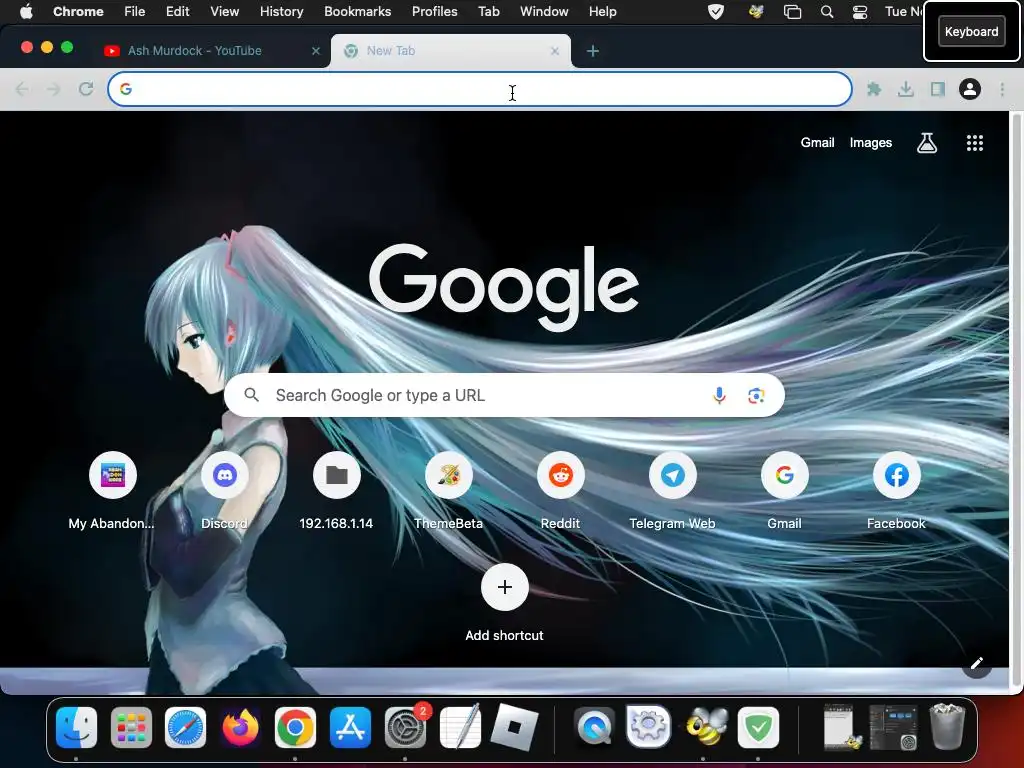Viewport: 1024px width, 768px height.
Task: Open the Bookmarks menu
Action: 358,12
